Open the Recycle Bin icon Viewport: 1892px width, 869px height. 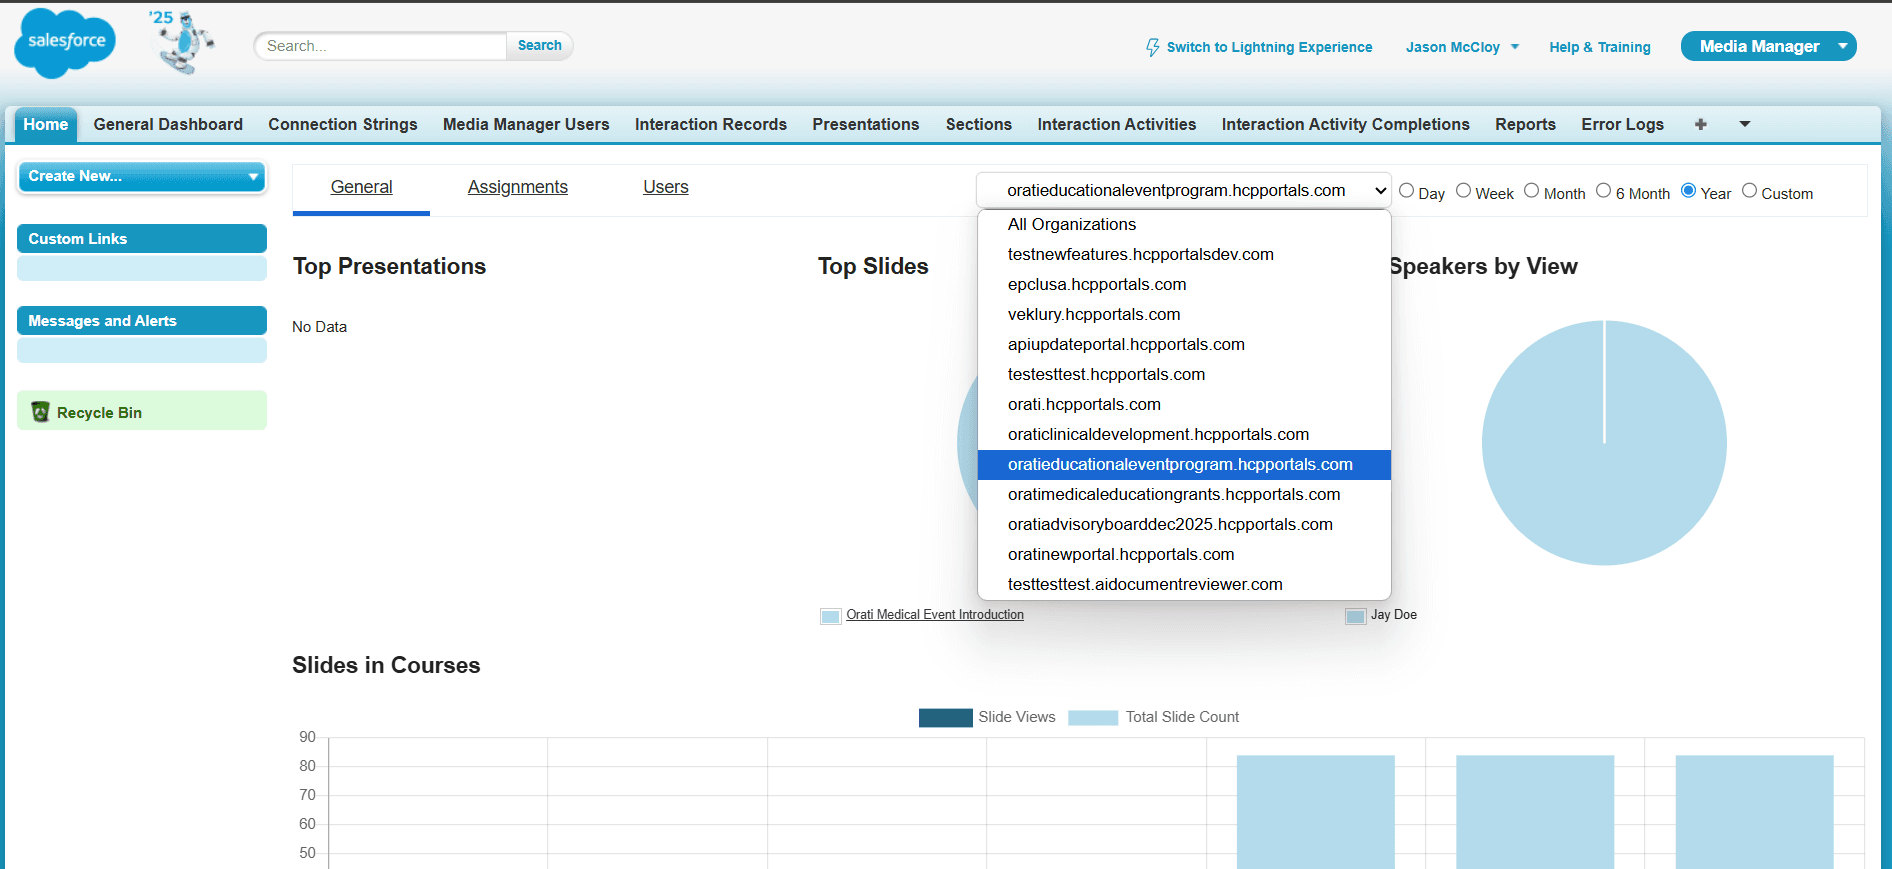coord(40,412)
